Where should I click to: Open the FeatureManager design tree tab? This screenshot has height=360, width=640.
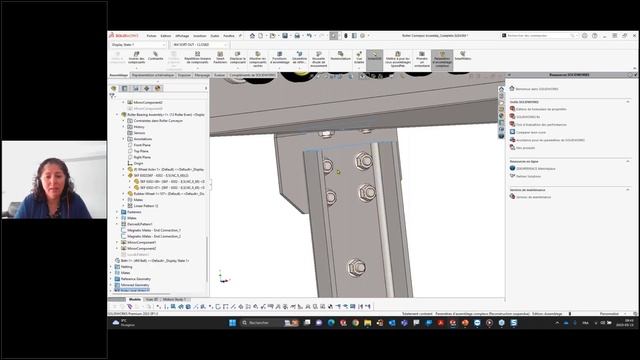point(114,88)
